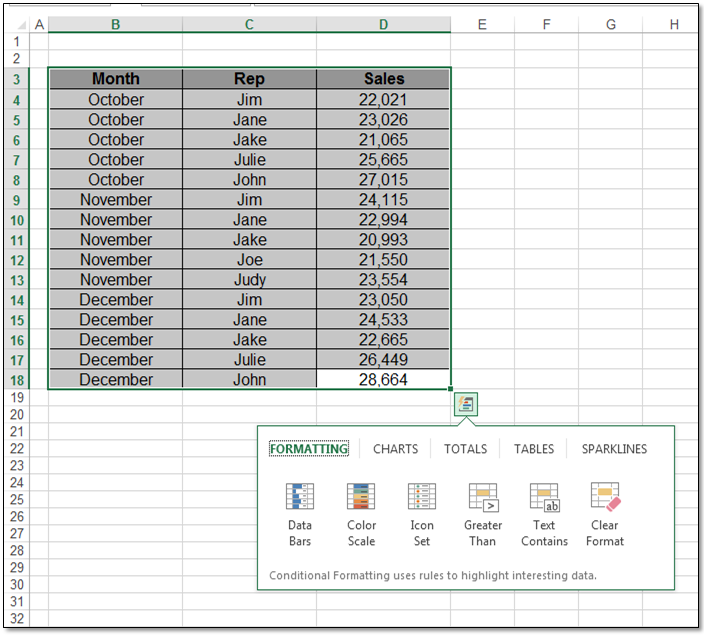
Task: Select cell with sales 23,026
Action: pyautogui.click(x=383, y=119)
